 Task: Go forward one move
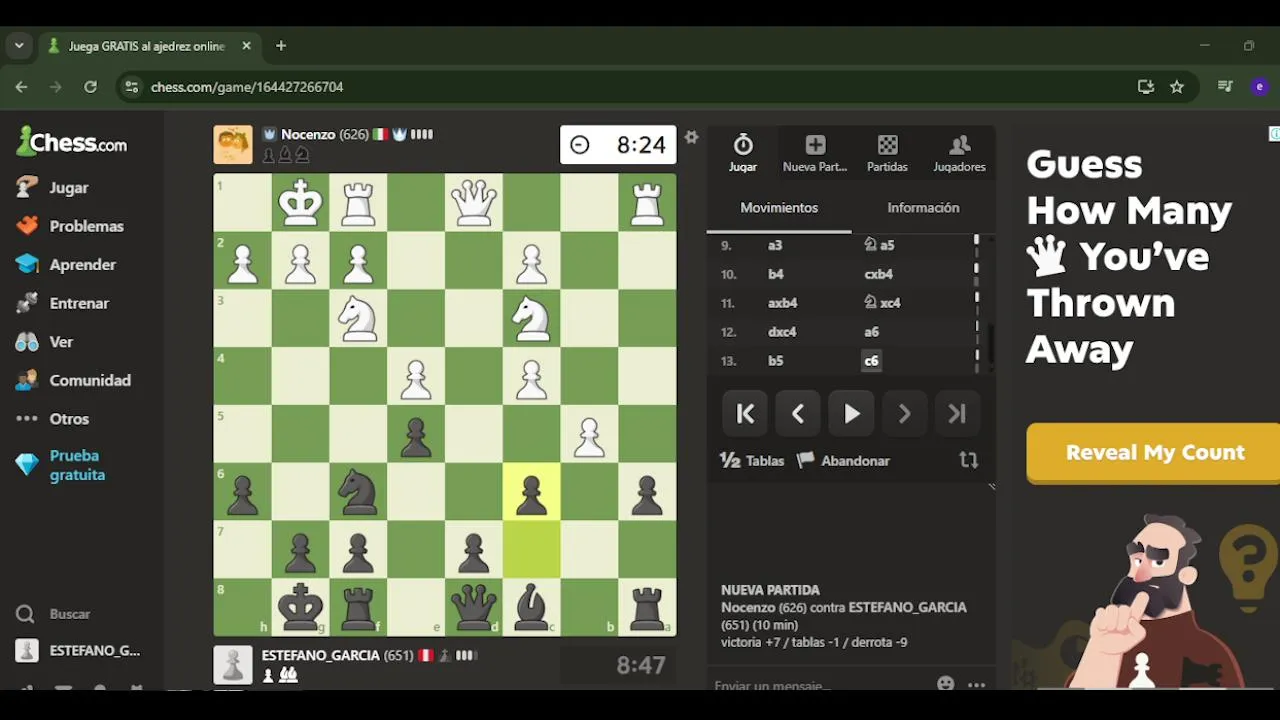[904, 414]
